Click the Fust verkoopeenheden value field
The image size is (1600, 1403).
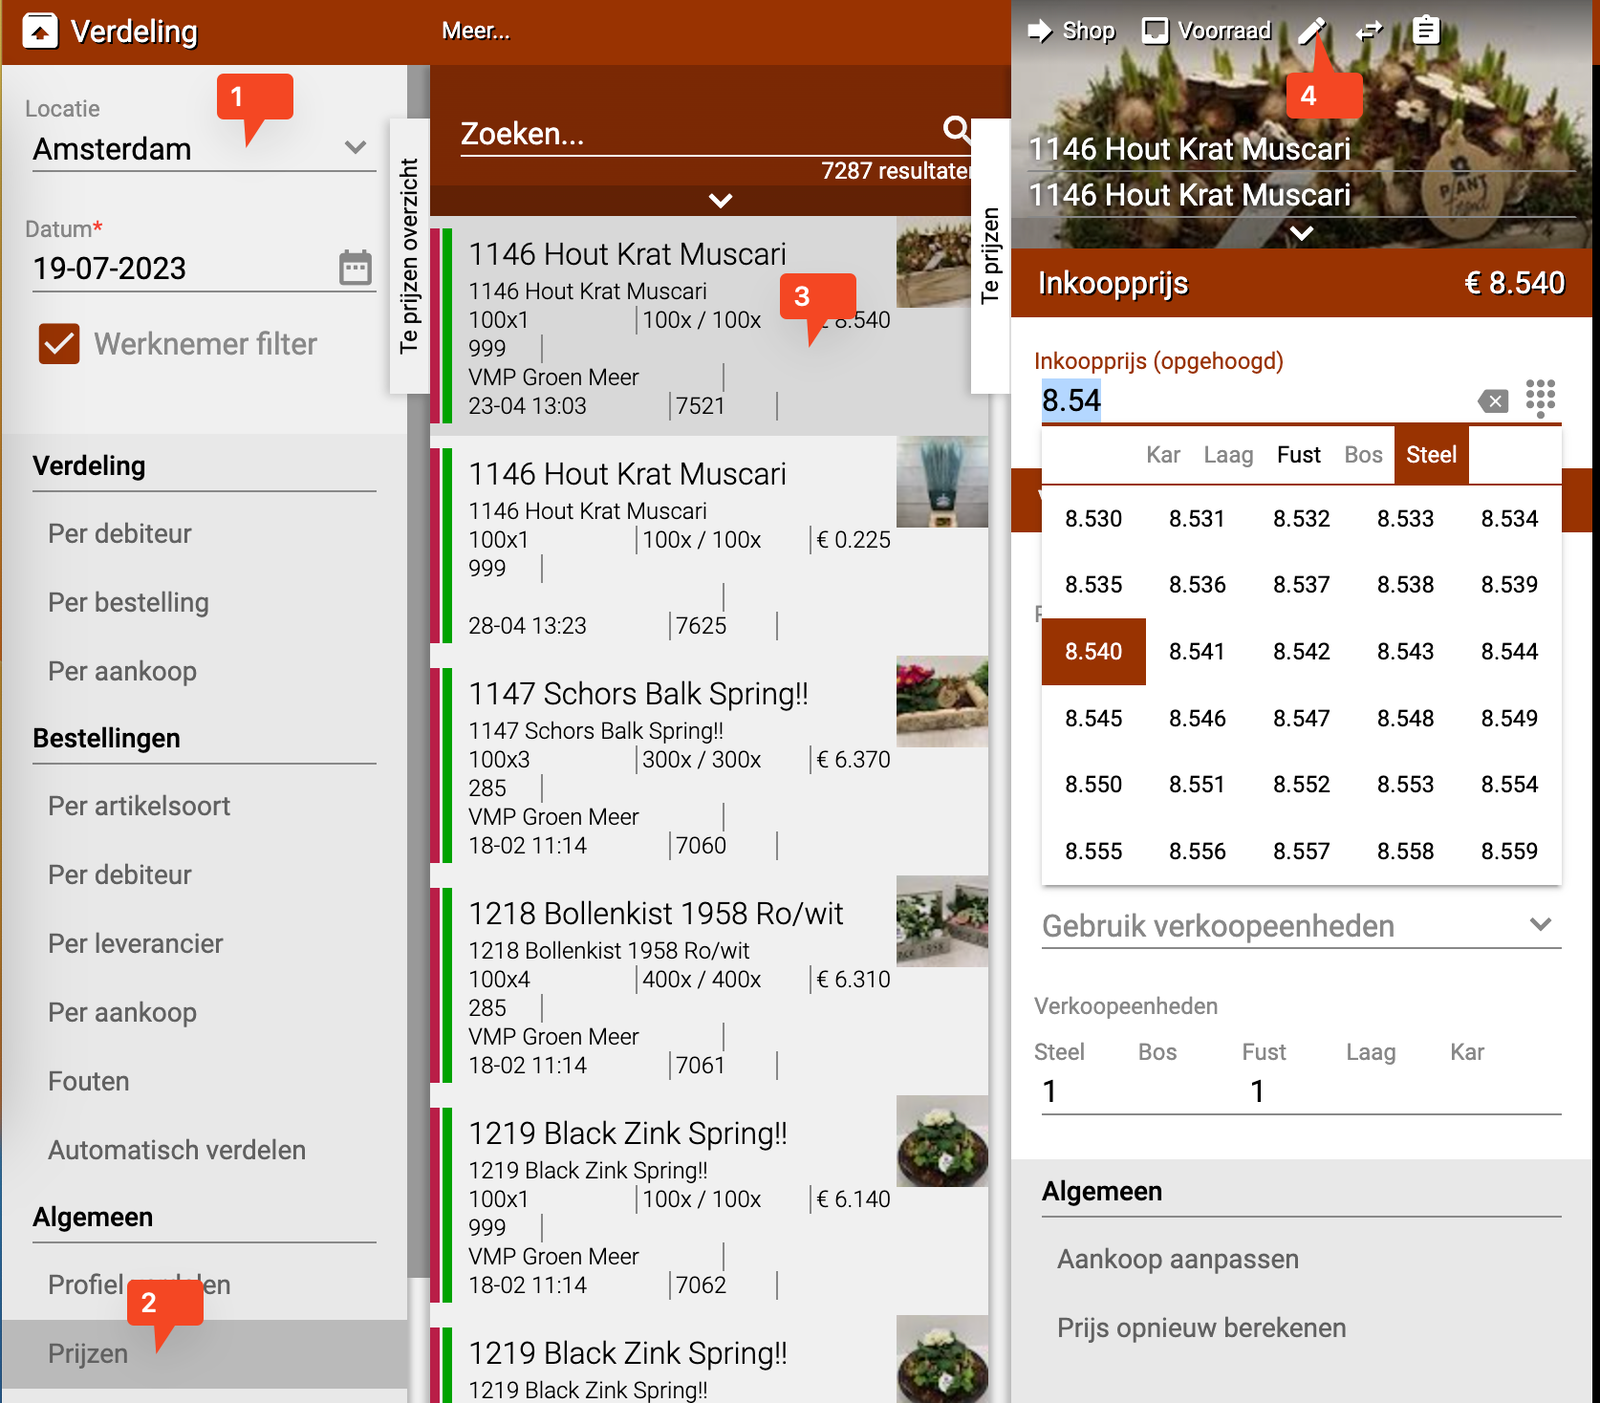[x=1290, y=1091]
